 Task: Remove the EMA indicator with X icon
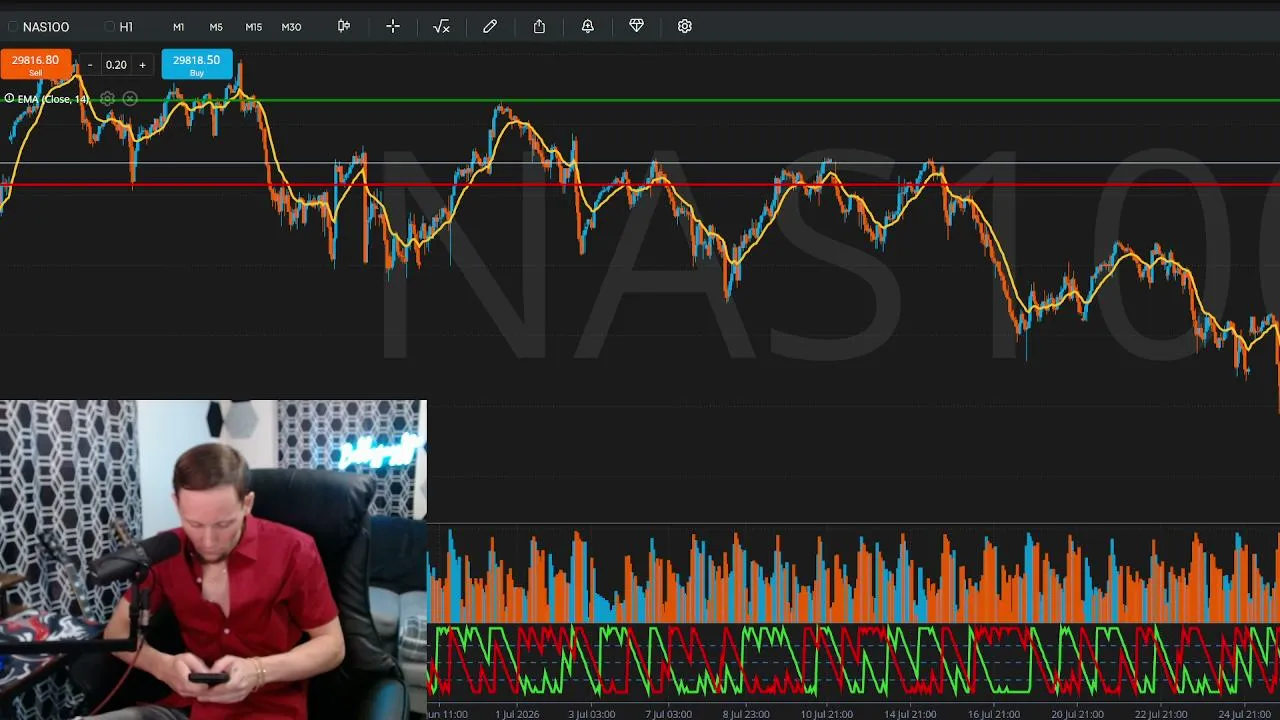(130, 99)
